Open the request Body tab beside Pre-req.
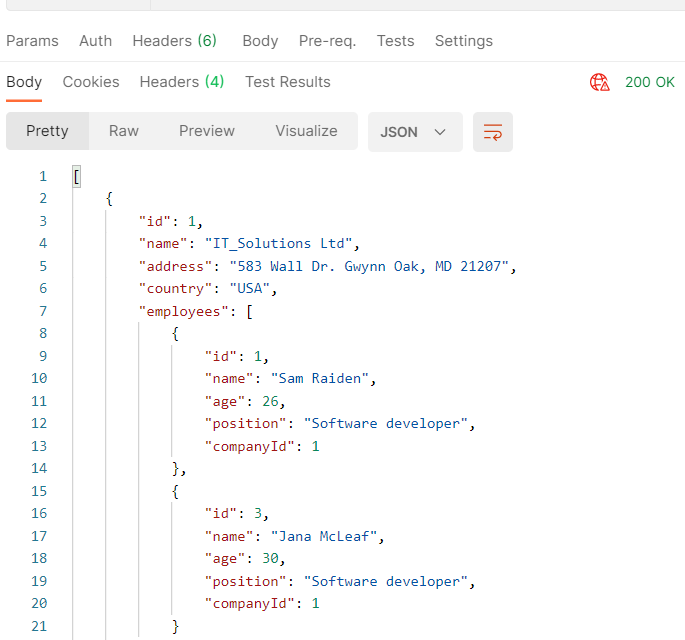Screen dimensions: 685x640 [260, 41]
